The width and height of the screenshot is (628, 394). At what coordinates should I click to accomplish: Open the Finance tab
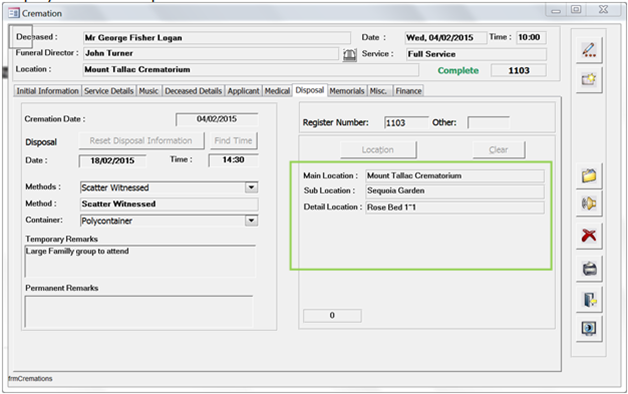[409, 91]
